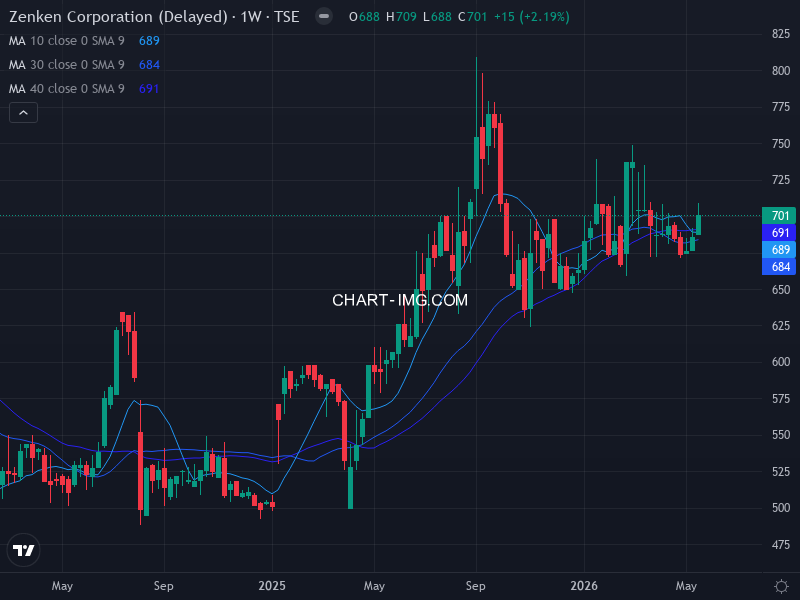Click the low value L688 in header
Image resolution: width=800 pixels, height=600 pixels.
437,17
